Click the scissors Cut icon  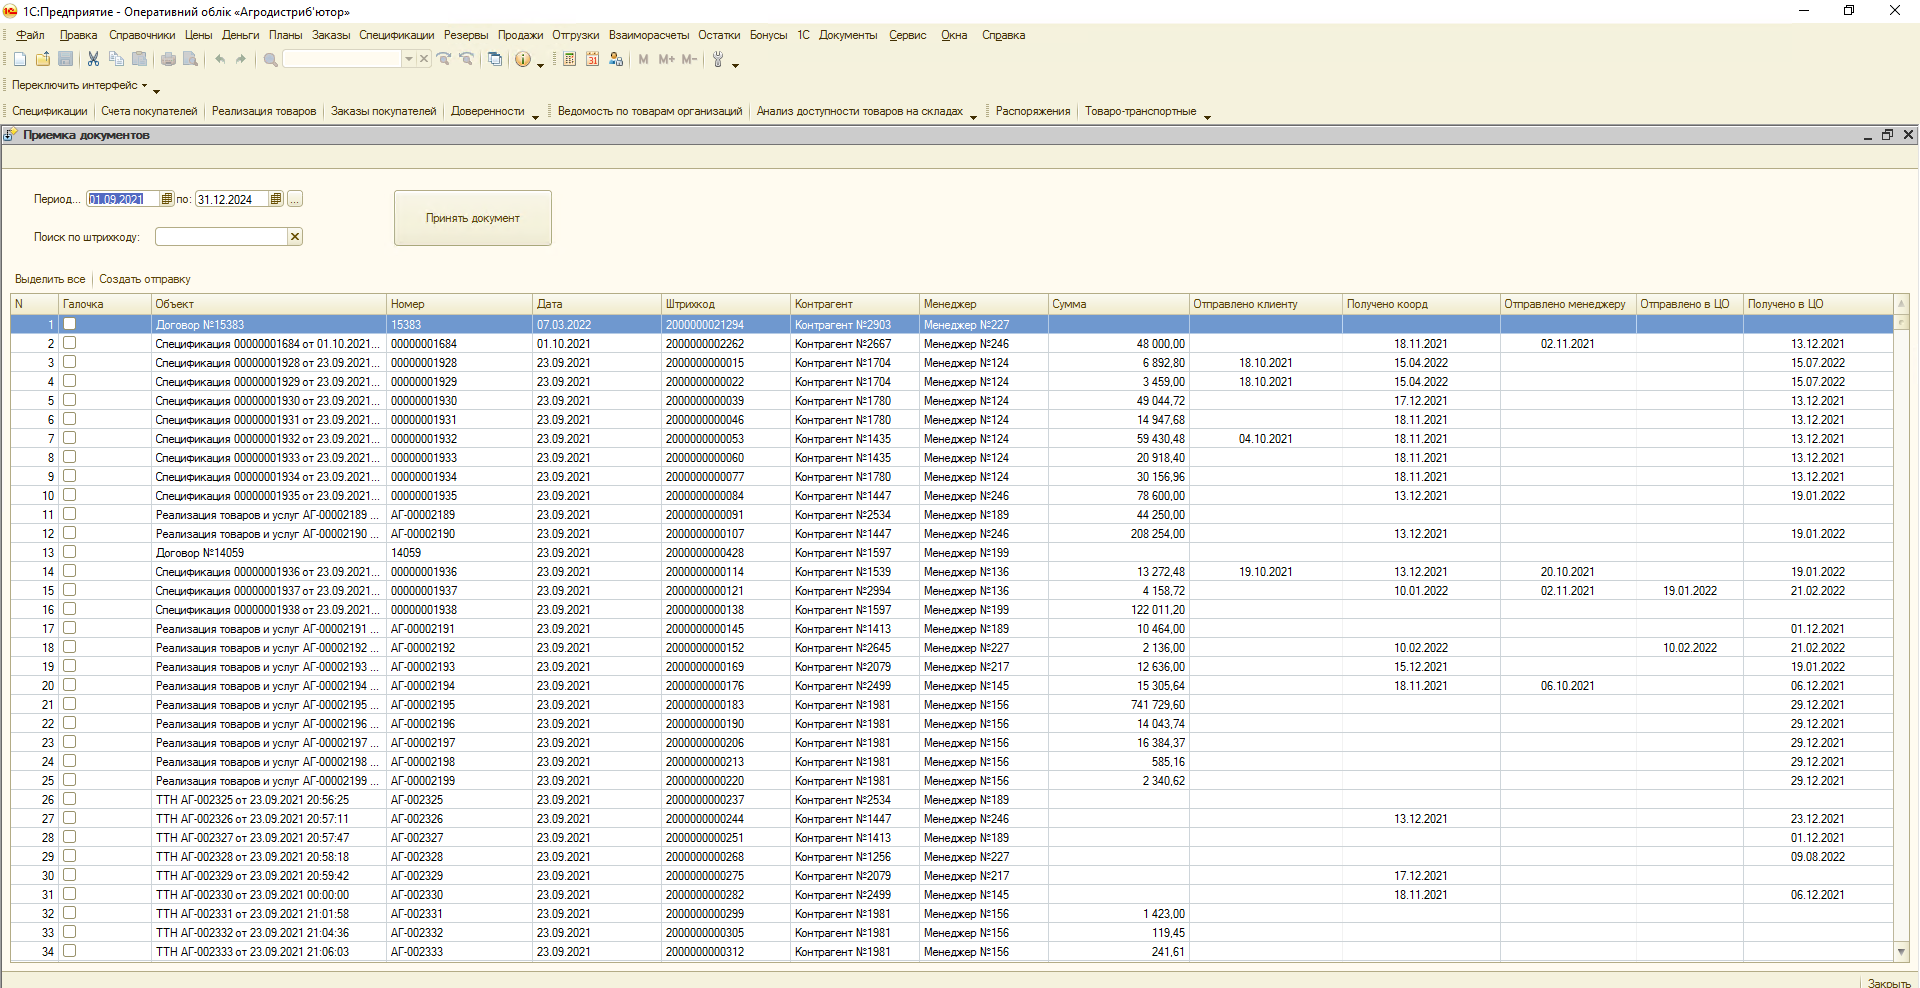93,60
